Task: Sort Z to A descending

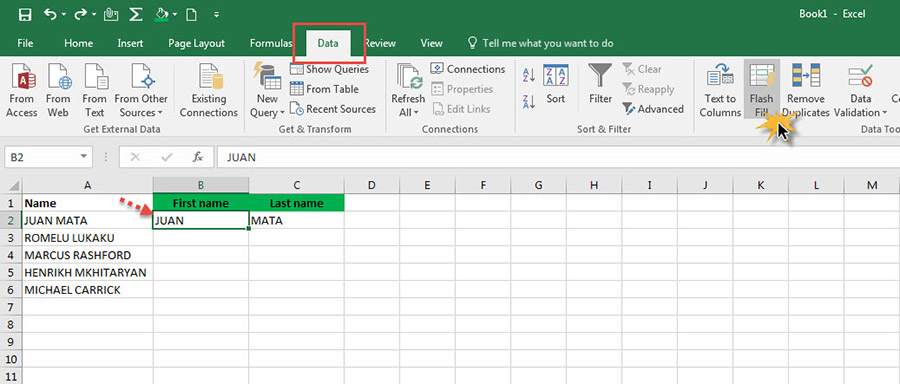Action: coord(529,102)
